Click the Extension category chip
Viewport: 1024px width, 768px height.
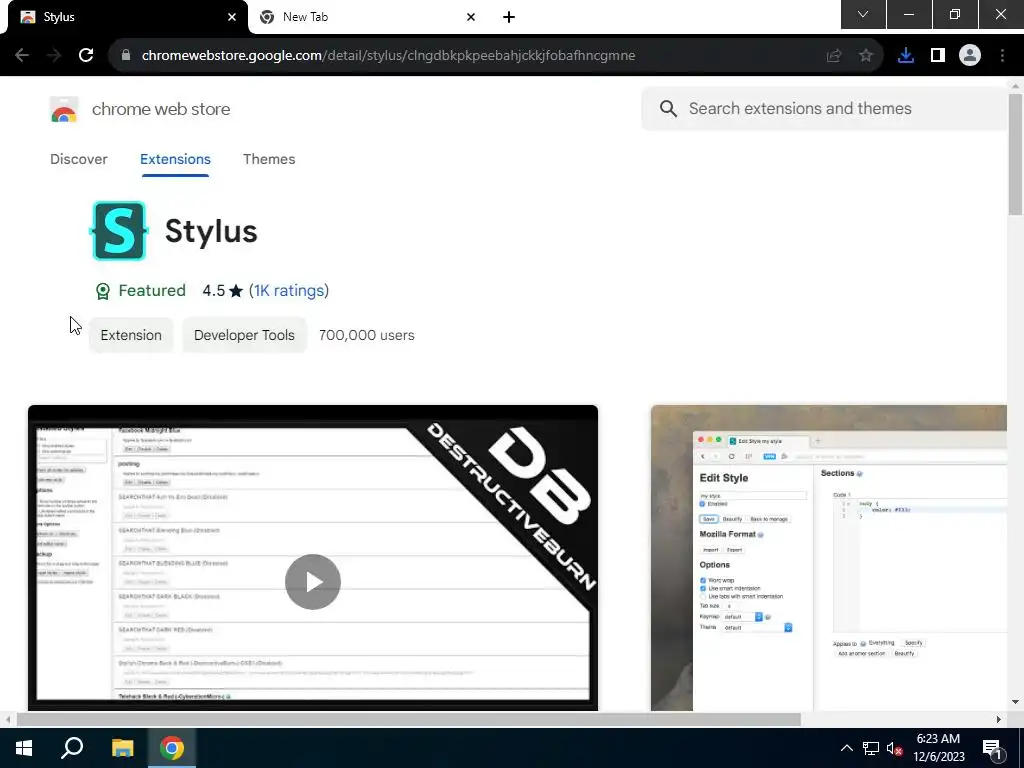click(131, 335)
